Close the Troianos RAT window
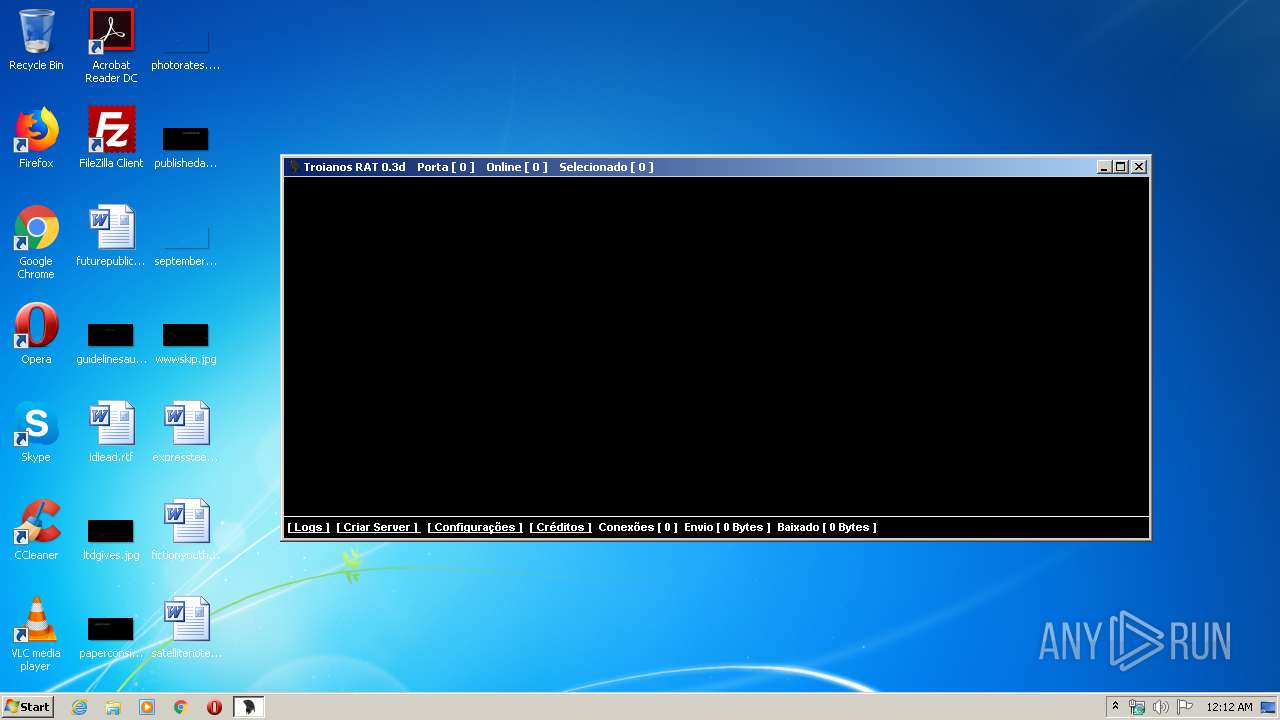The image size is (1280, 720). [x=1138, y=167]
